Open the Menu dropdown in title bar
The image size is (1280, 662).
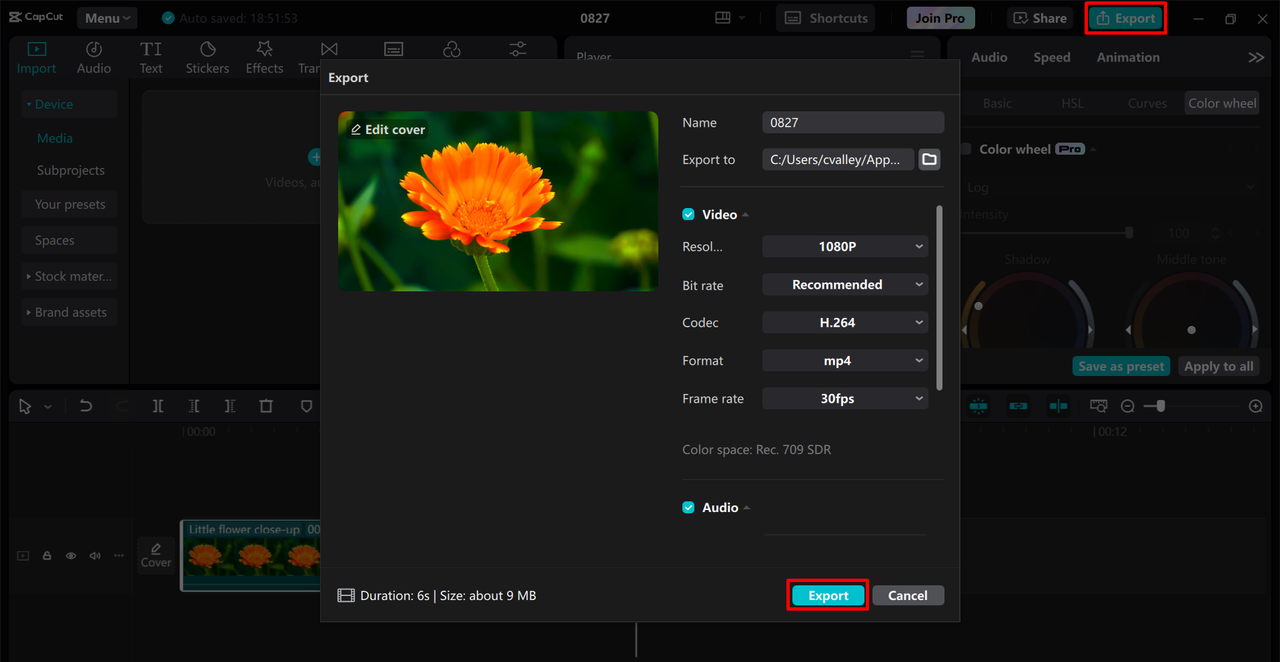tap(108, 18)
